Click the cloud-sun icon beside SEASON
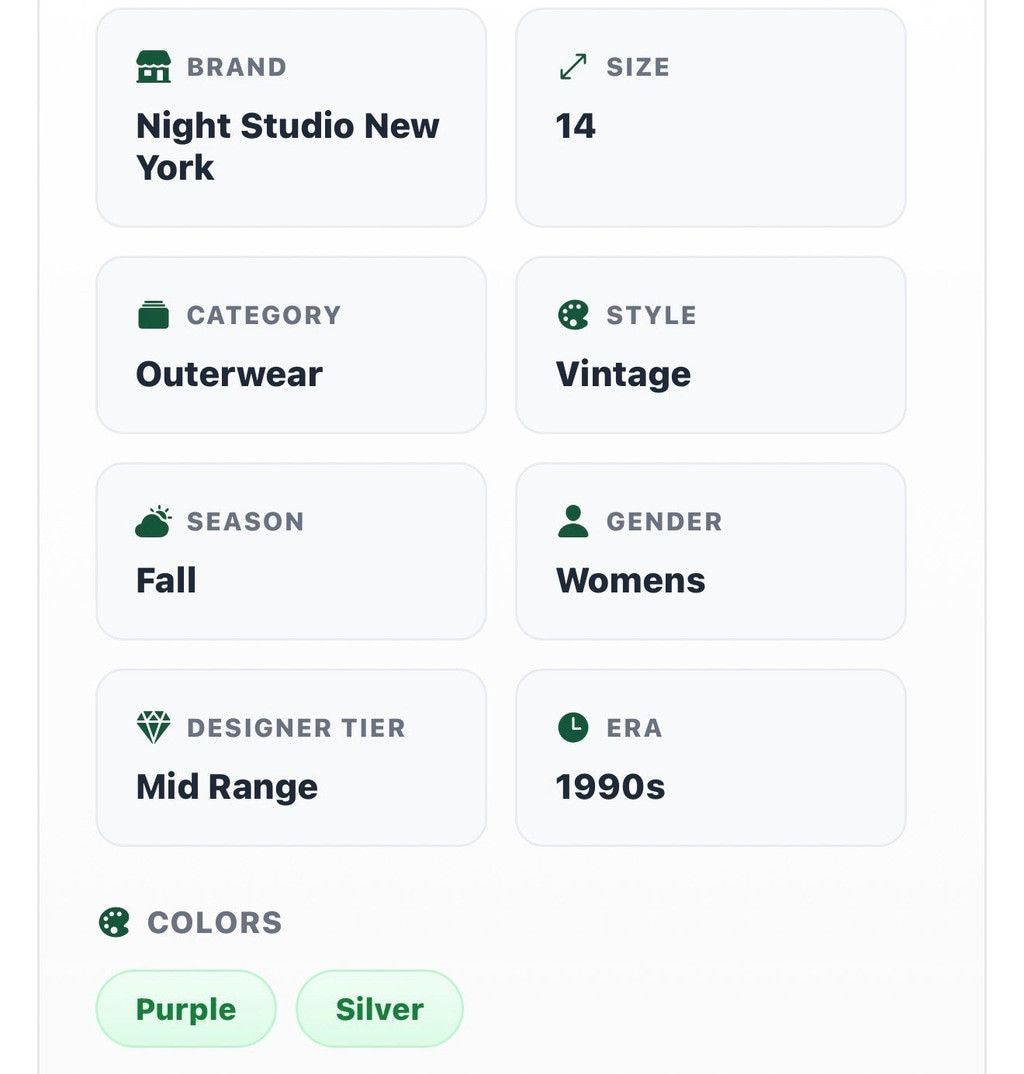The width and height of the screenshot is (1024, 1074). [153, 521]
